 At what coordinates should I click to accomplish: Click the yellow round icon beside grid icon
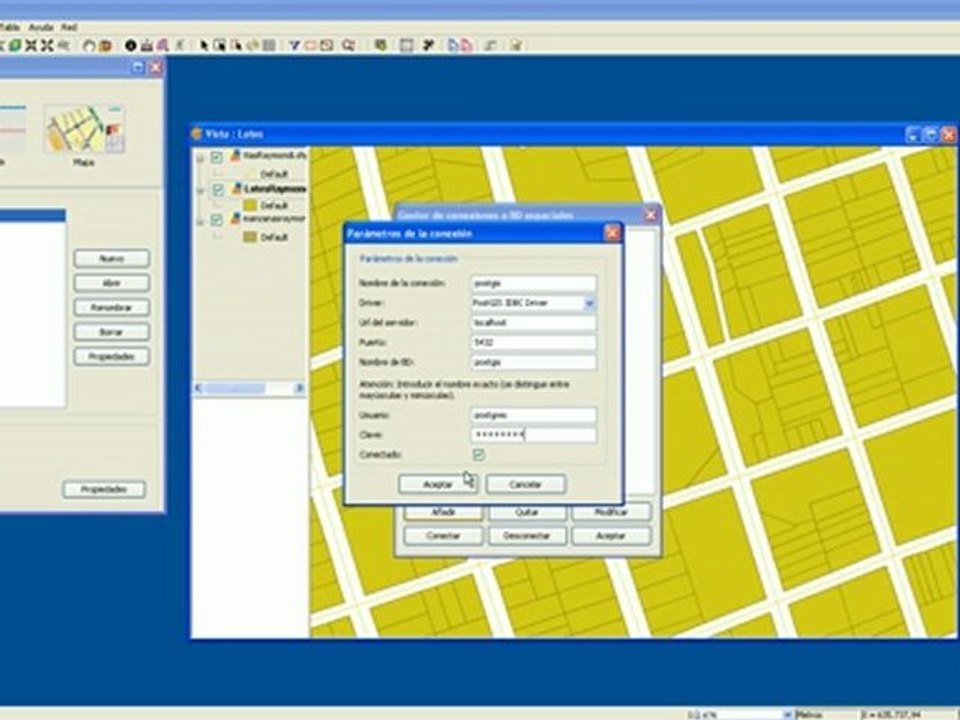pyautogui.click(x=253, y=45)
